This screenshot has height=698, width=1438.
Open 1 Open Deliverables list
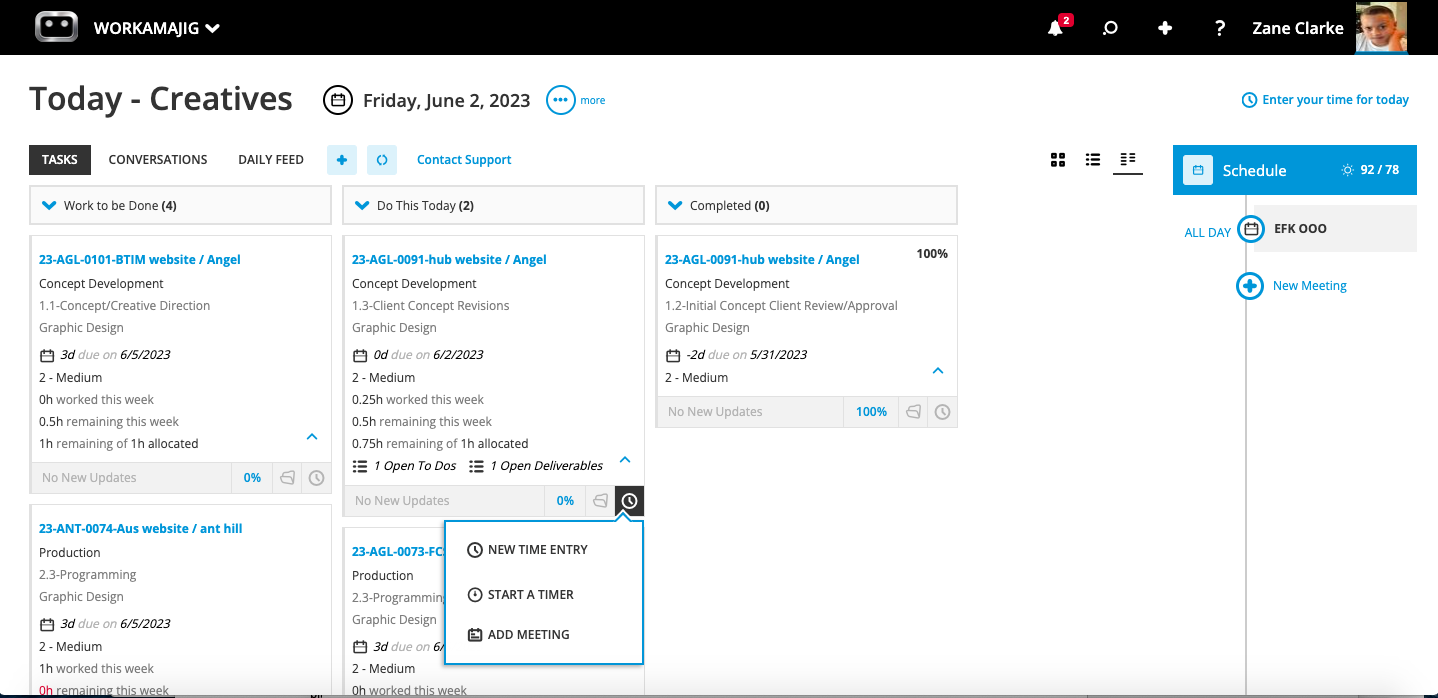536,466
